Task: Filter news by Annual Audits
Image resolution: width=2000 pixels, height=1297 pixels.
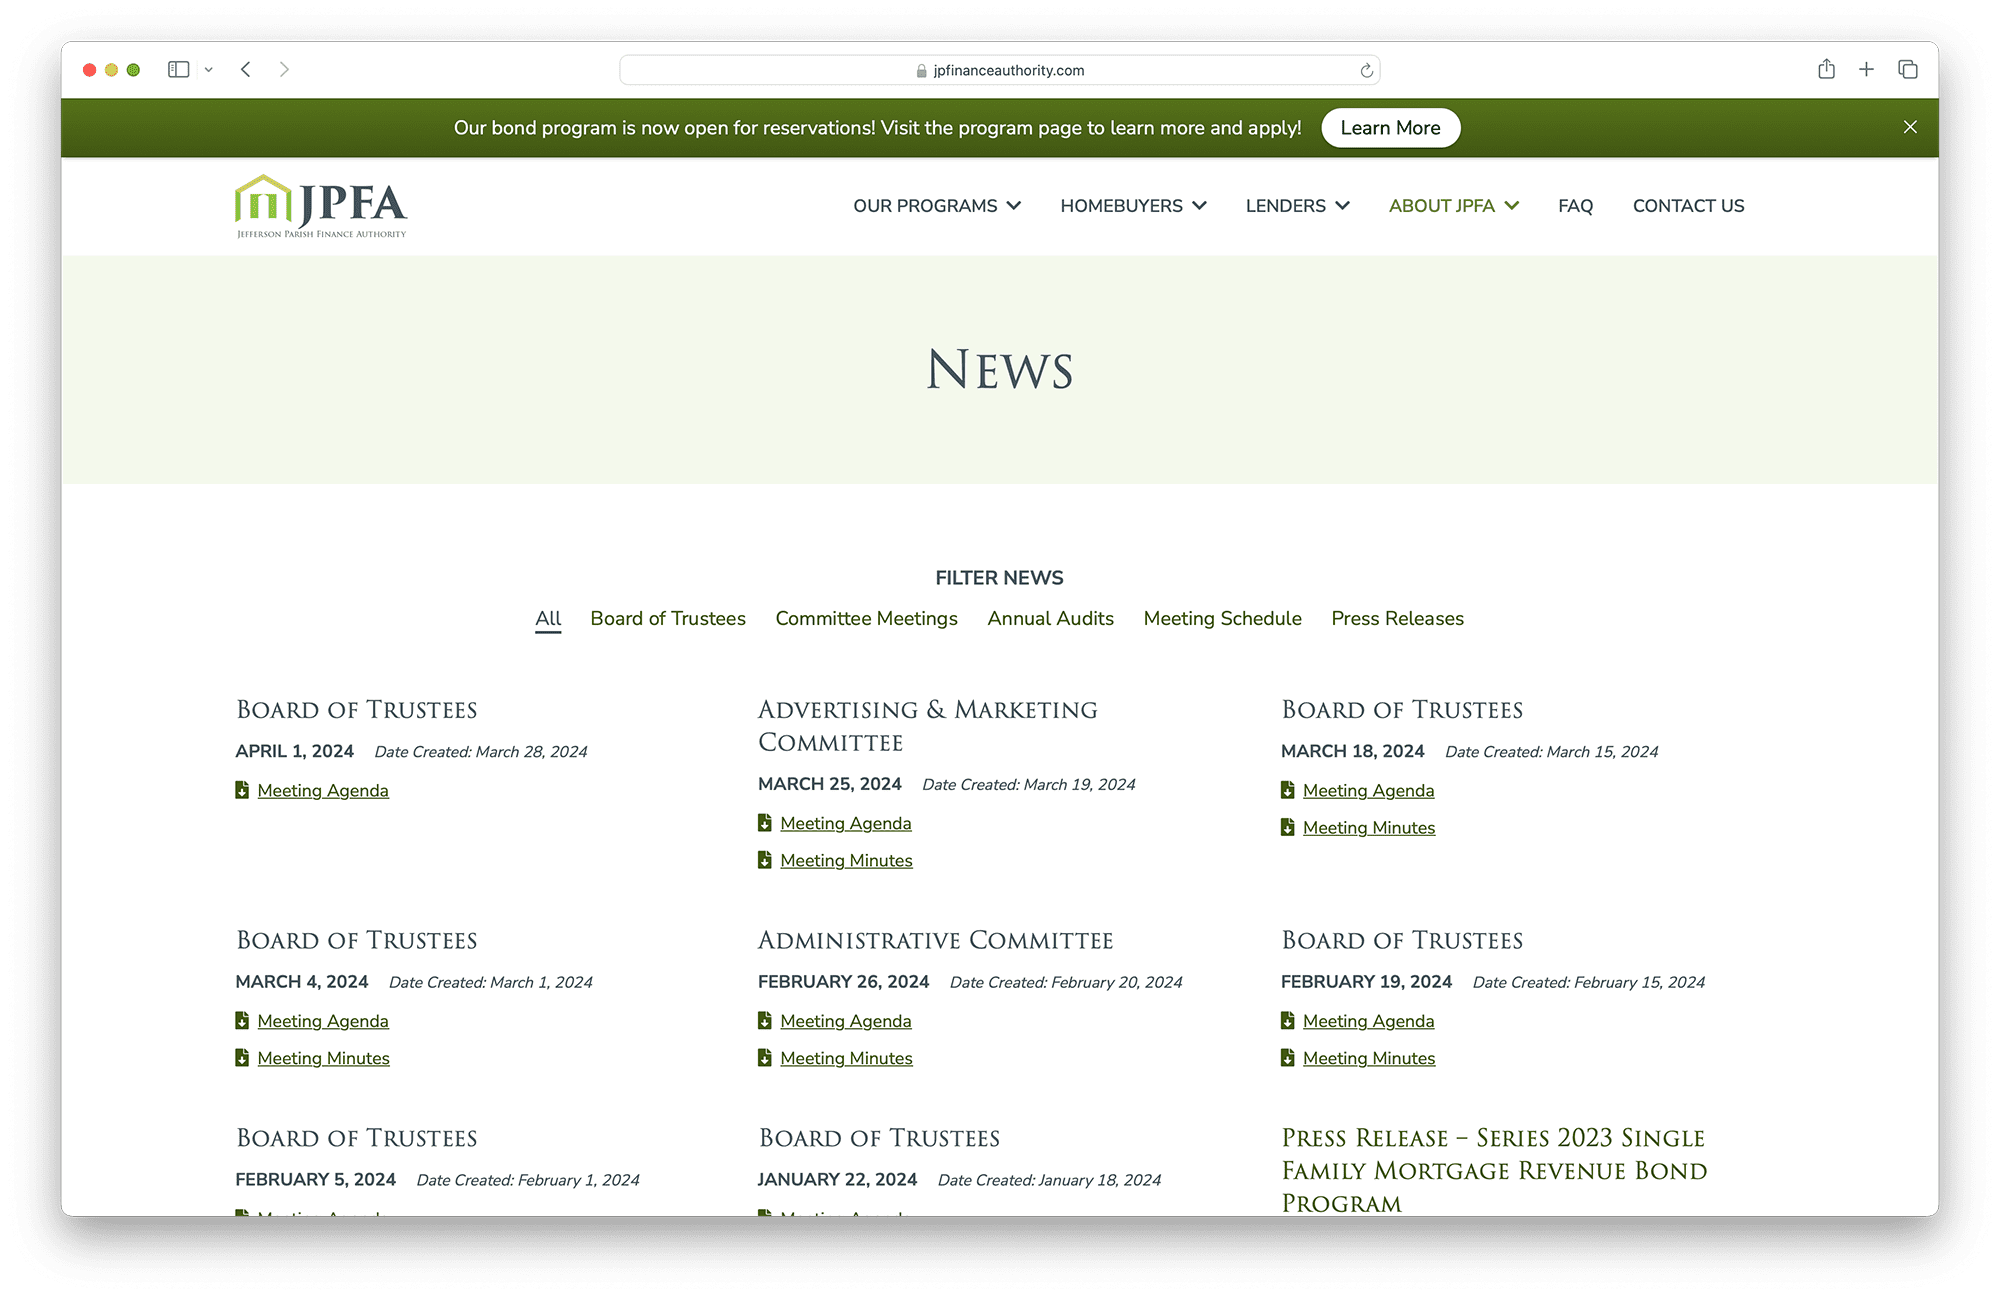Action: point(1050,619)
